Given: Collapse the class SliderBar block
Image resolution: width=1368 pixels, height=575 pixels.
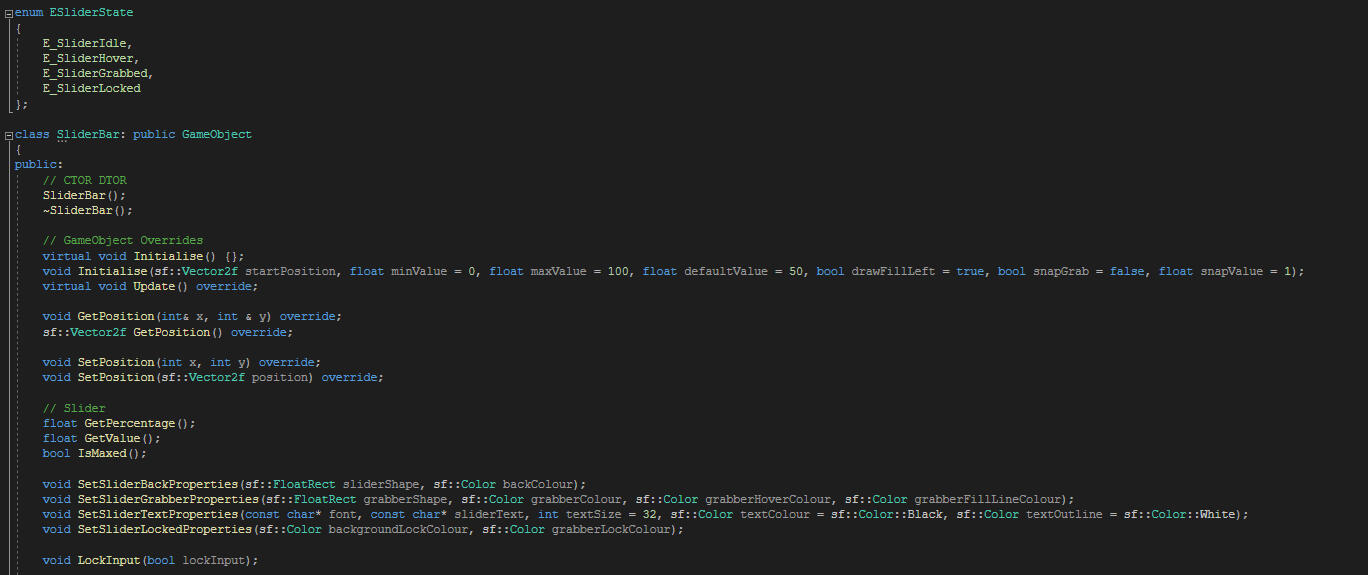Looking at the screenshot, I should point(9,135).
